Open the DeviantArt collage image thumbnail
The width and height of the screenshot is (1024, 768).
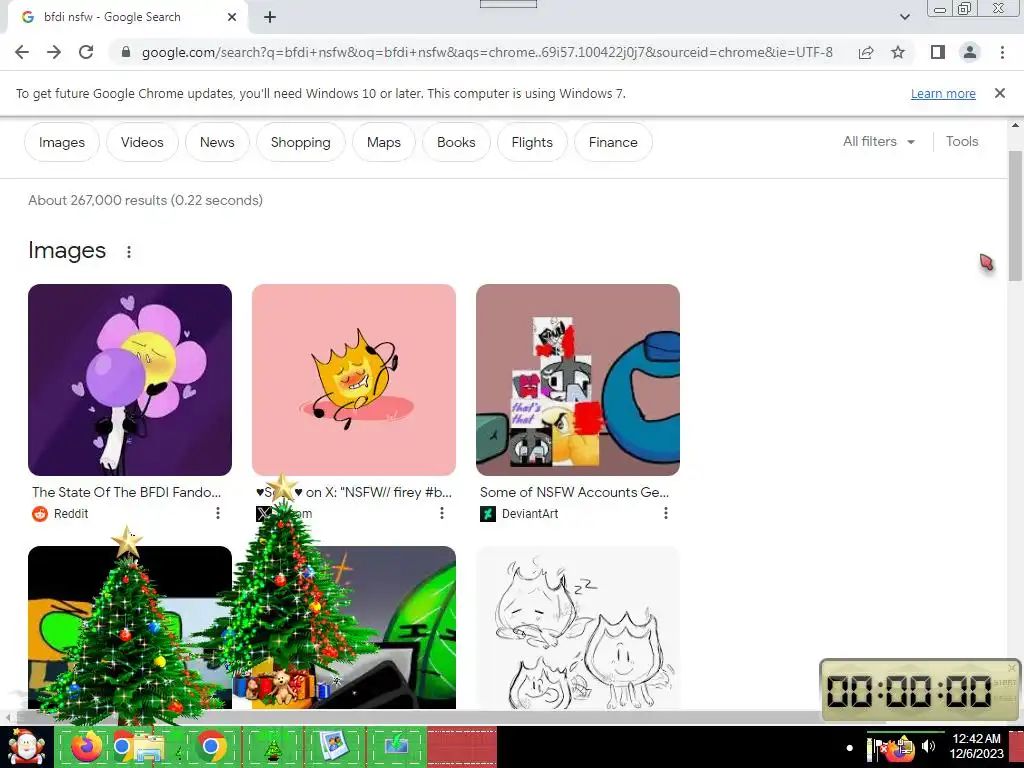(578, 379)
